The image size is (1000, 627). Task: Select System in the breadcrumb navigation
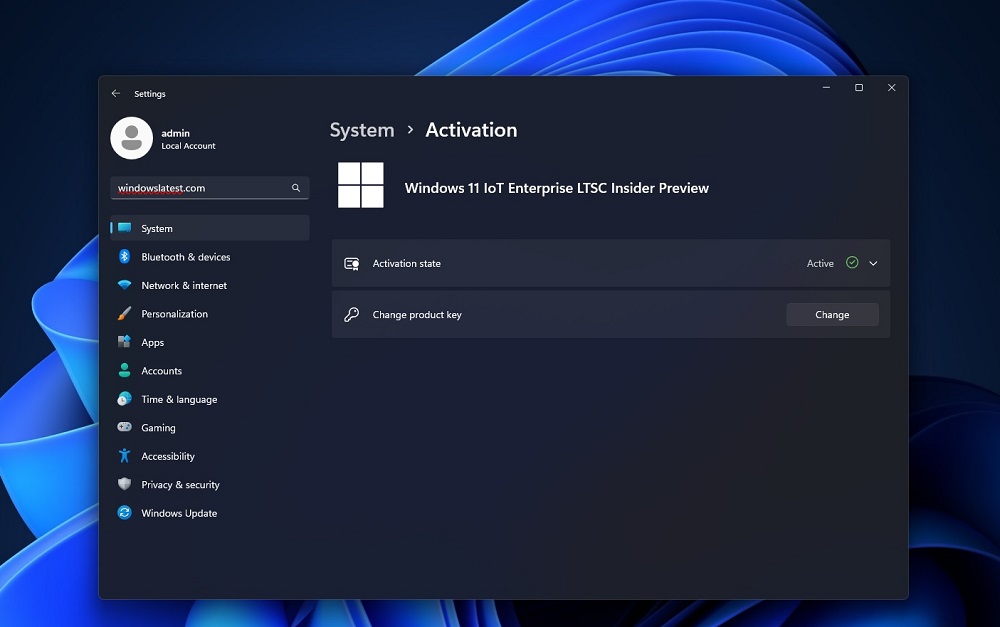point(362,130)
